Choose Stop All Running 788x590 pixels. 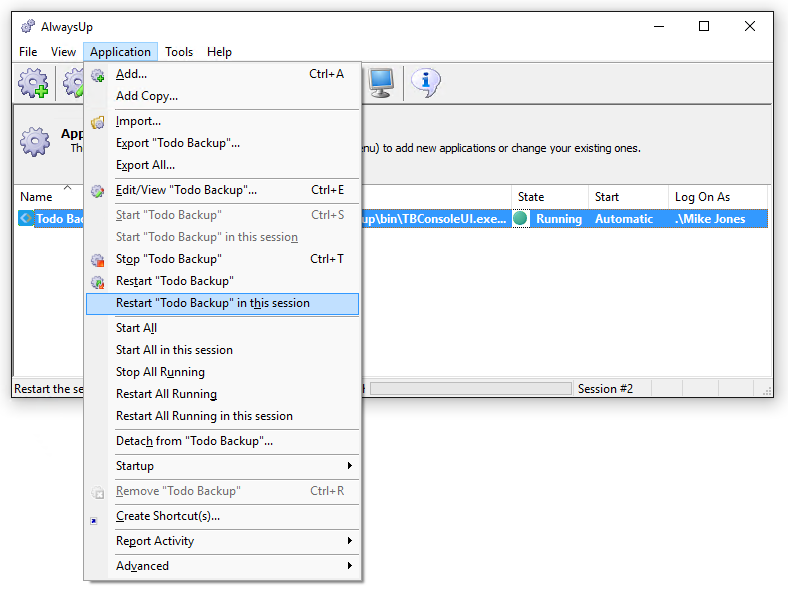click(223, 372)
